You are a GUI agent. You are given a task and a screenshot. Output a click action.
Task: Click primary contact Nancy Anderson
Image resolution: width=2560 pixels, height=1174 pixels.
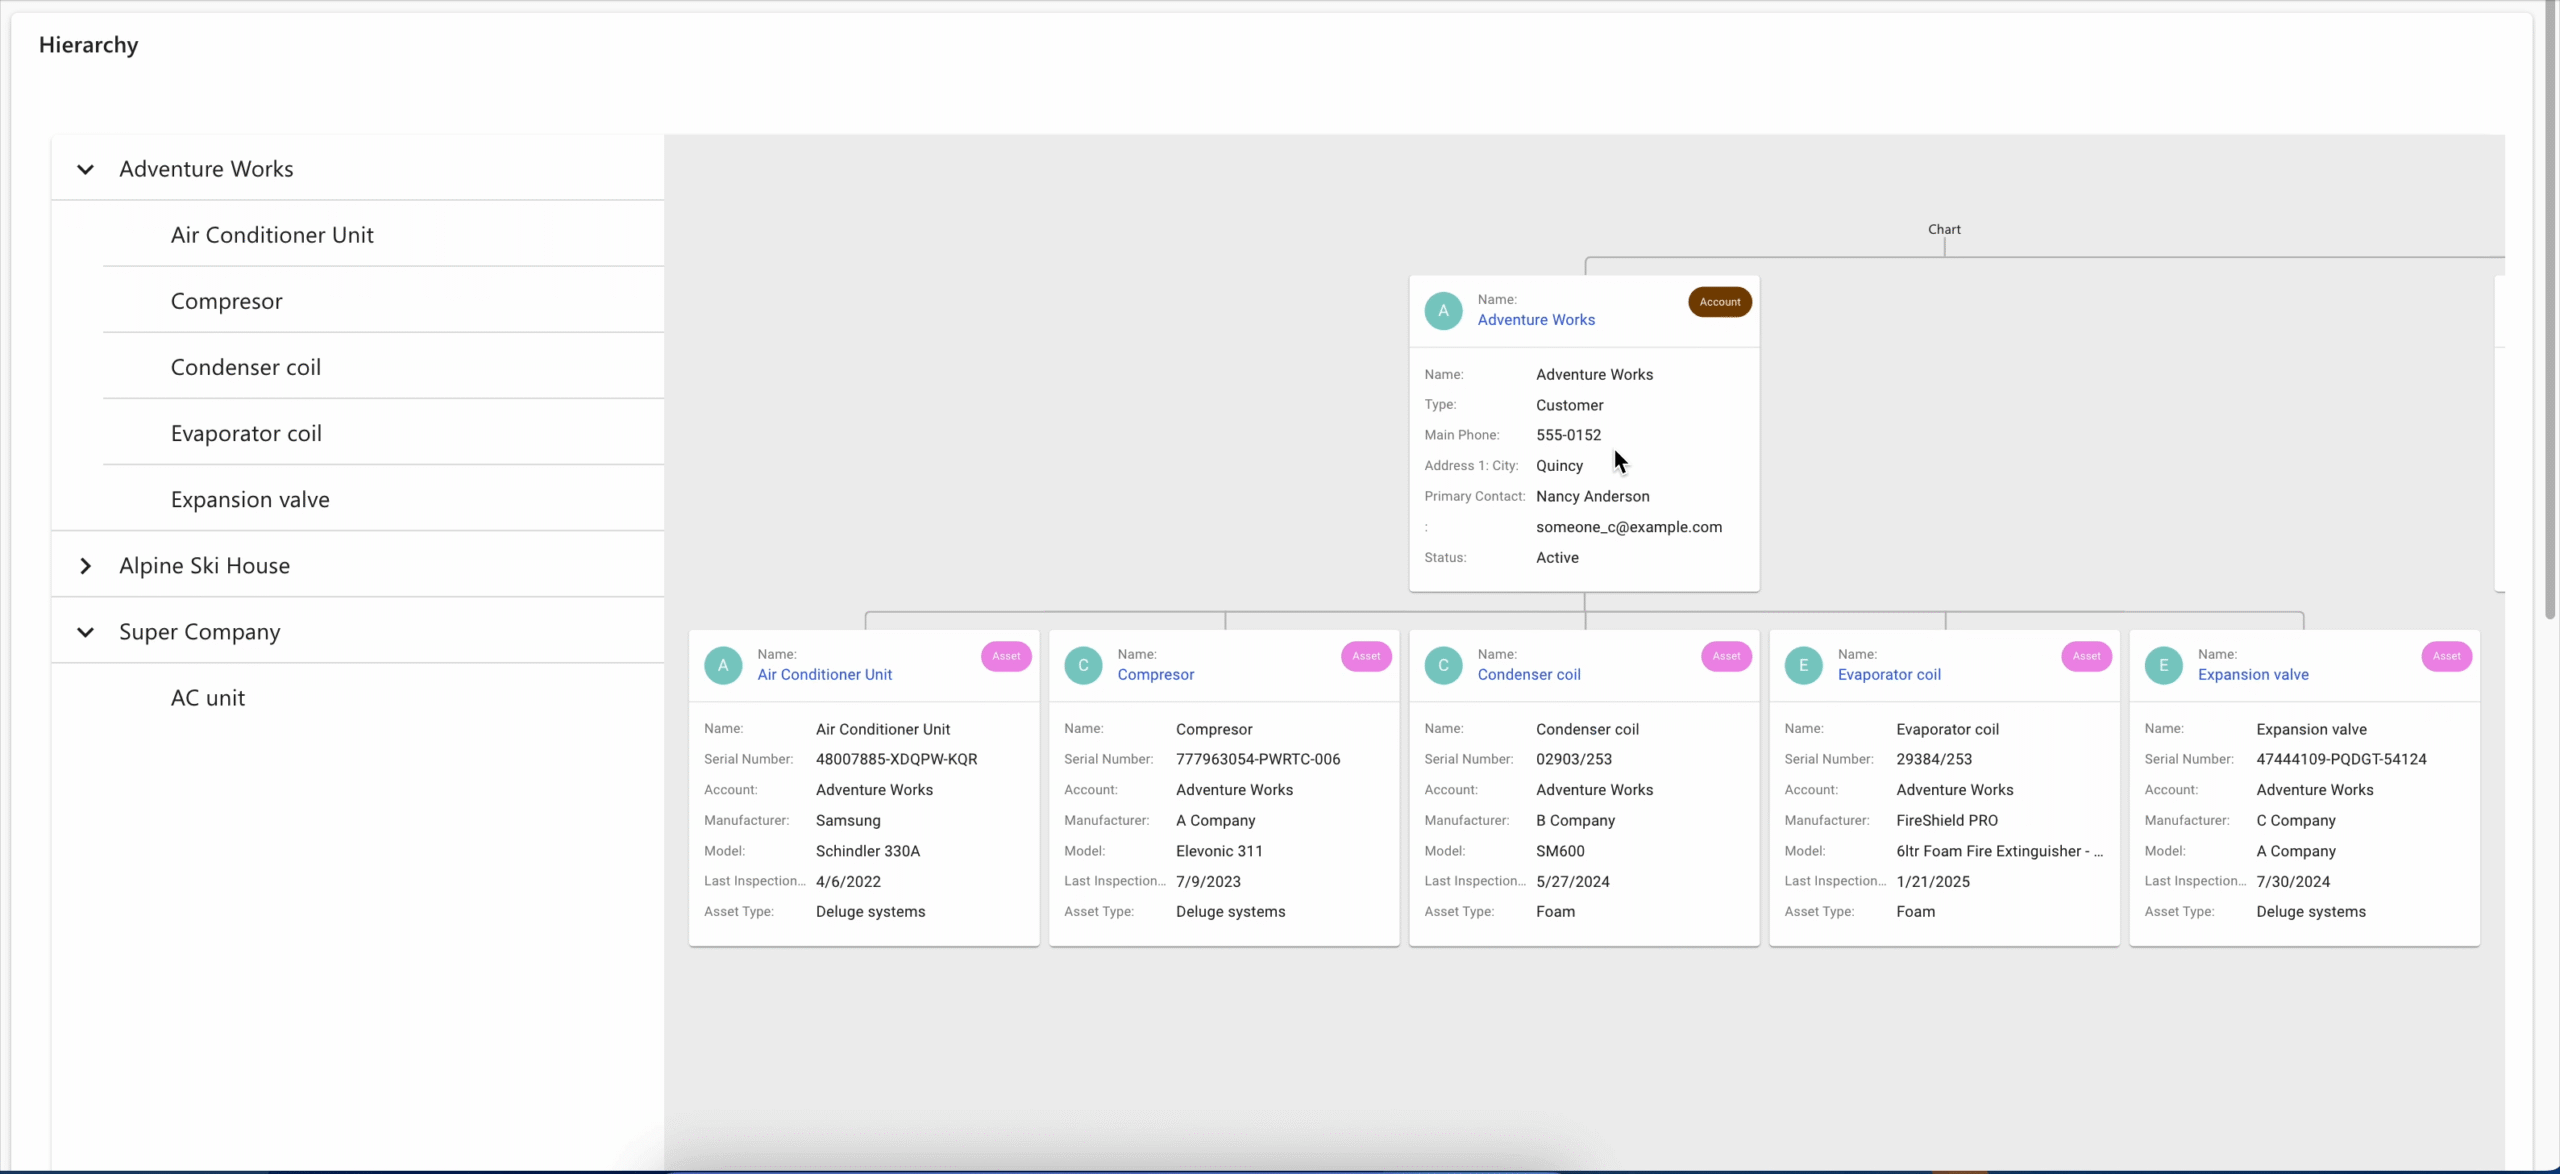(1593, 496)
